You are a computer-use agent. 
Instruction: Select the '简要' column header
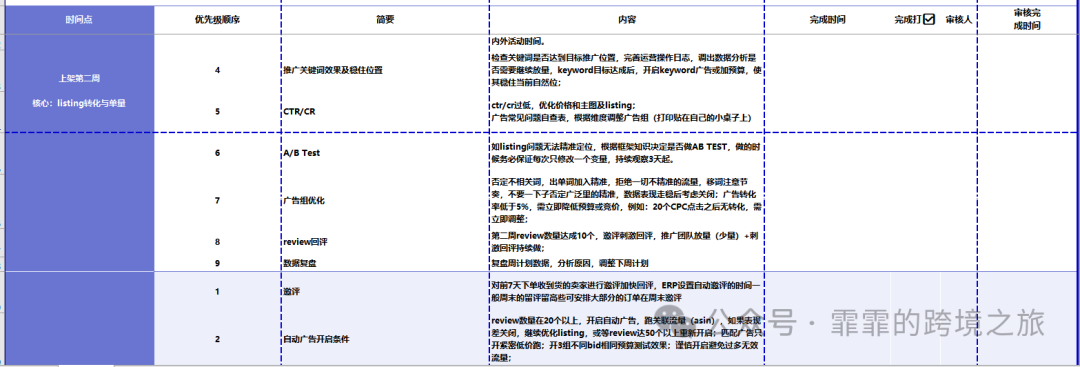click(385, 20)
